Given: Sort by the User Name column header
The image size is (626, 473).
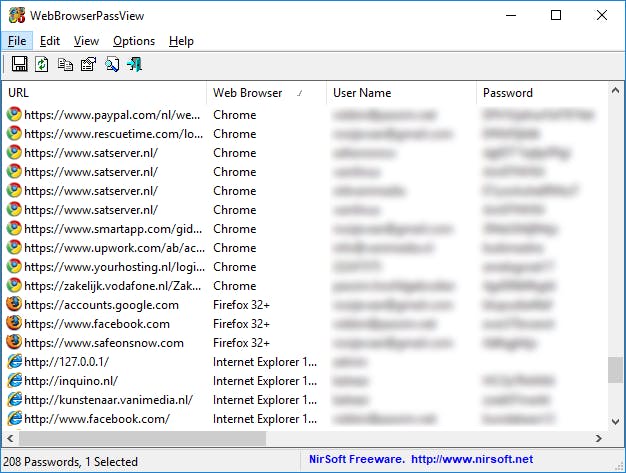Looking at the screenshot, I should click(401, 93).
